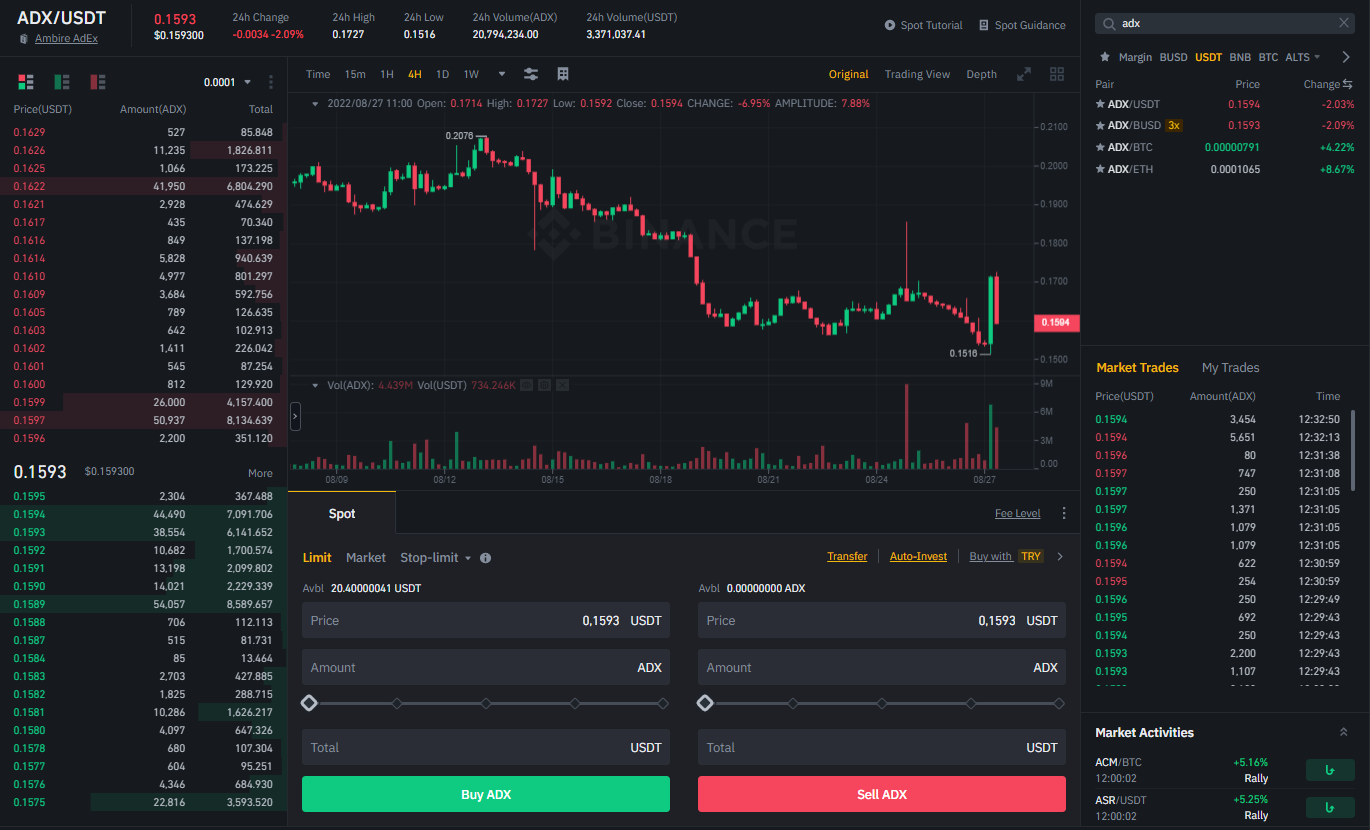Viewport: 1370px width, 830px height.
Task: Filter pairs by BNB market
Action: (1240, 57)
